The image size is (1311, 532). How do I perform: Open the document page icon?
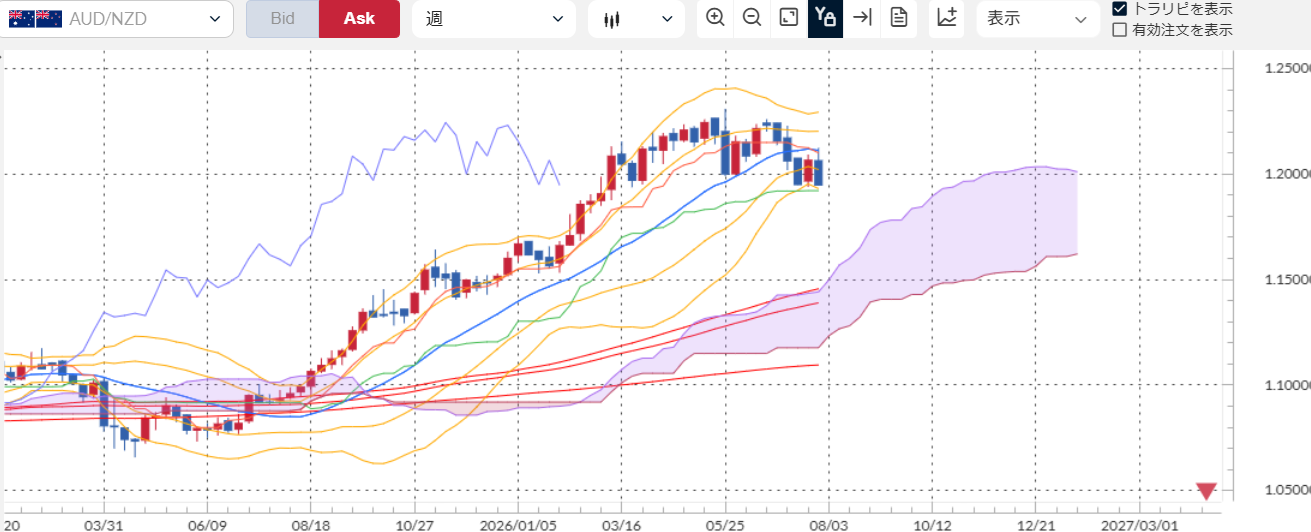coord(898,18)
